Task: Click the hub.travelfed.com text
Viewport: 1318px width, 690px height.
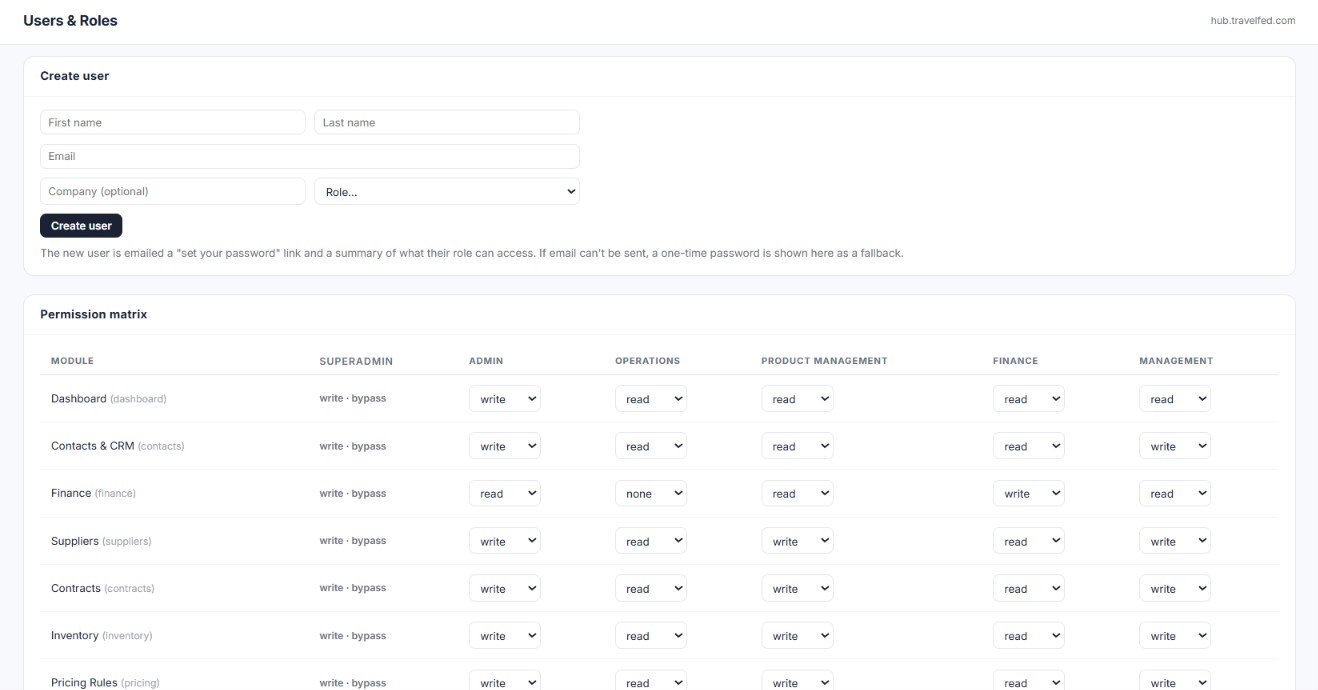Action: pos(1252,20)
